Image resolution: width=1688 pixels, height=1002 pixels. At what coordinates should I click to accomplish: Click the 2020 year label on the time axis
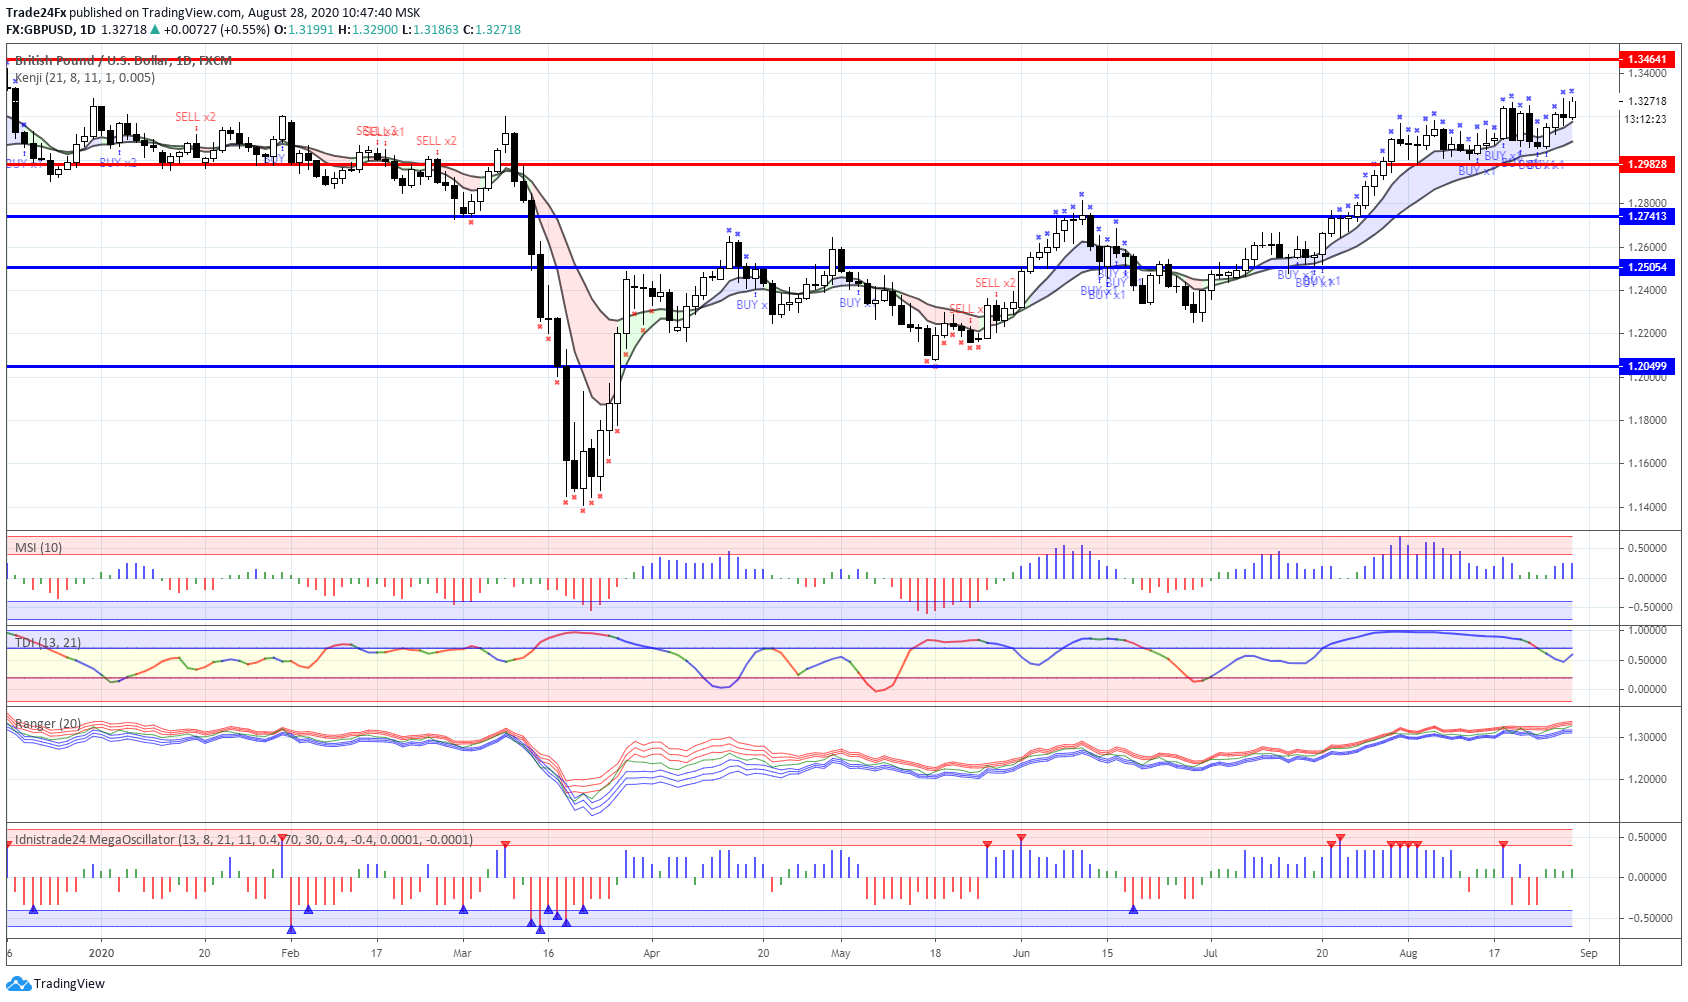coord(101,953)
